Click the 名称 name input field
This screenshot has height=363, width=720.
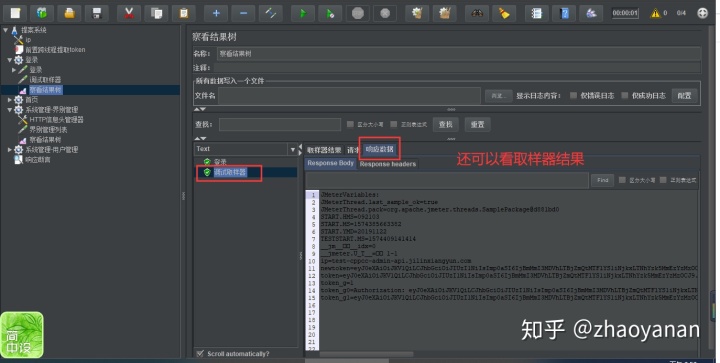coord(458,54)
